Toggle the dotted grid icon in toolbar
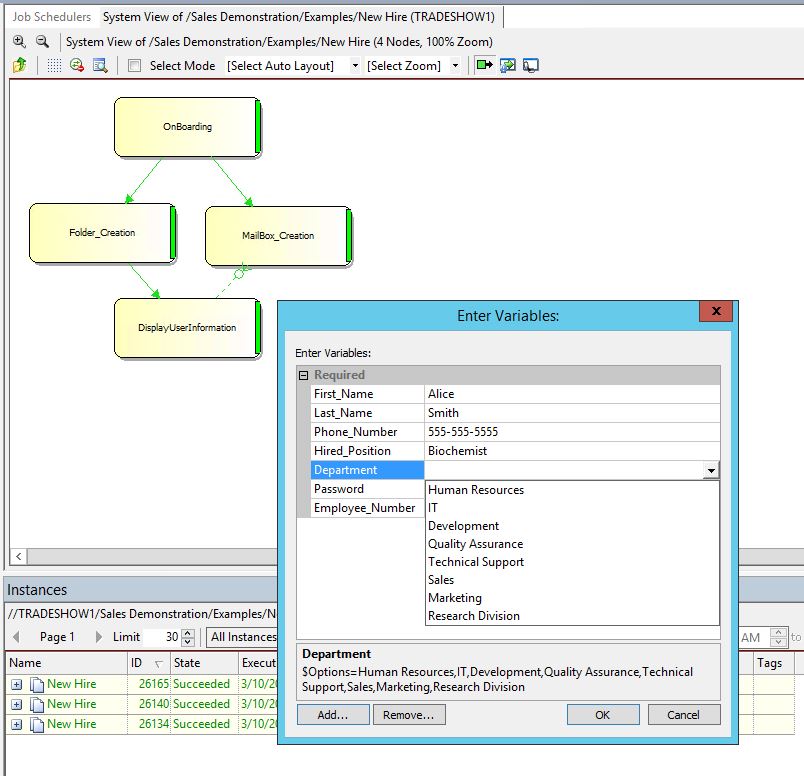The width and height of the screenshot is (804, 776). [54, 65]
